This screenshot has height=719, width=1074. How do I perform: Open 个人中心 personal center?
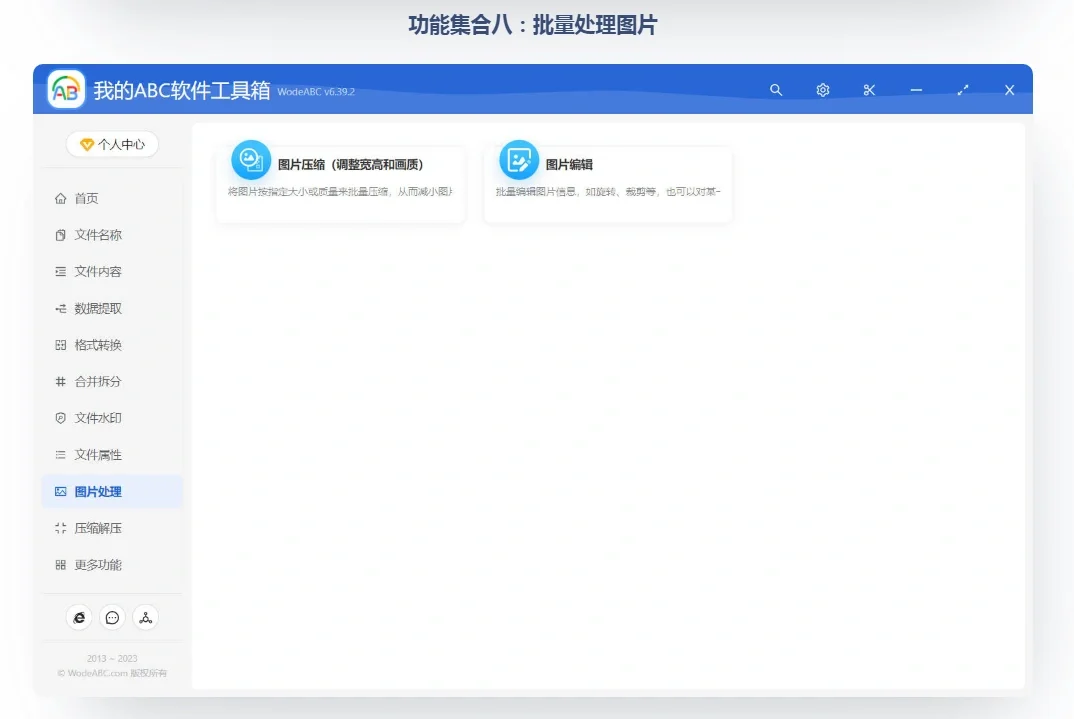point(112,144)
